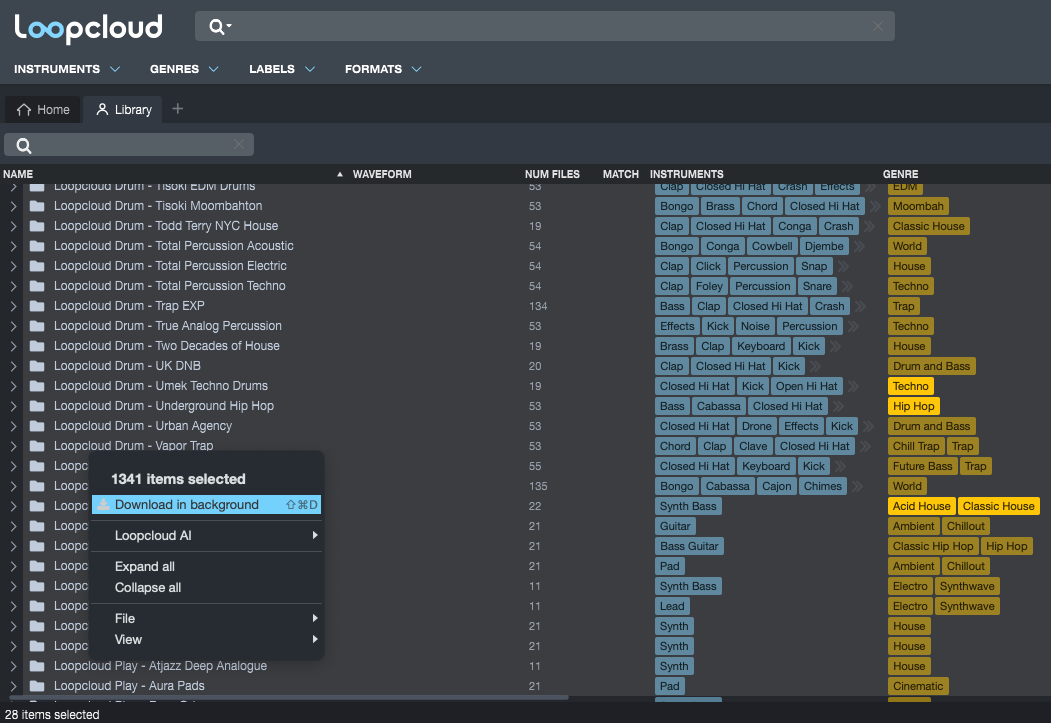Click the folder icon for Aura Pads
The height and width of the screenshot is (723, 1051).
pos(38,685)
